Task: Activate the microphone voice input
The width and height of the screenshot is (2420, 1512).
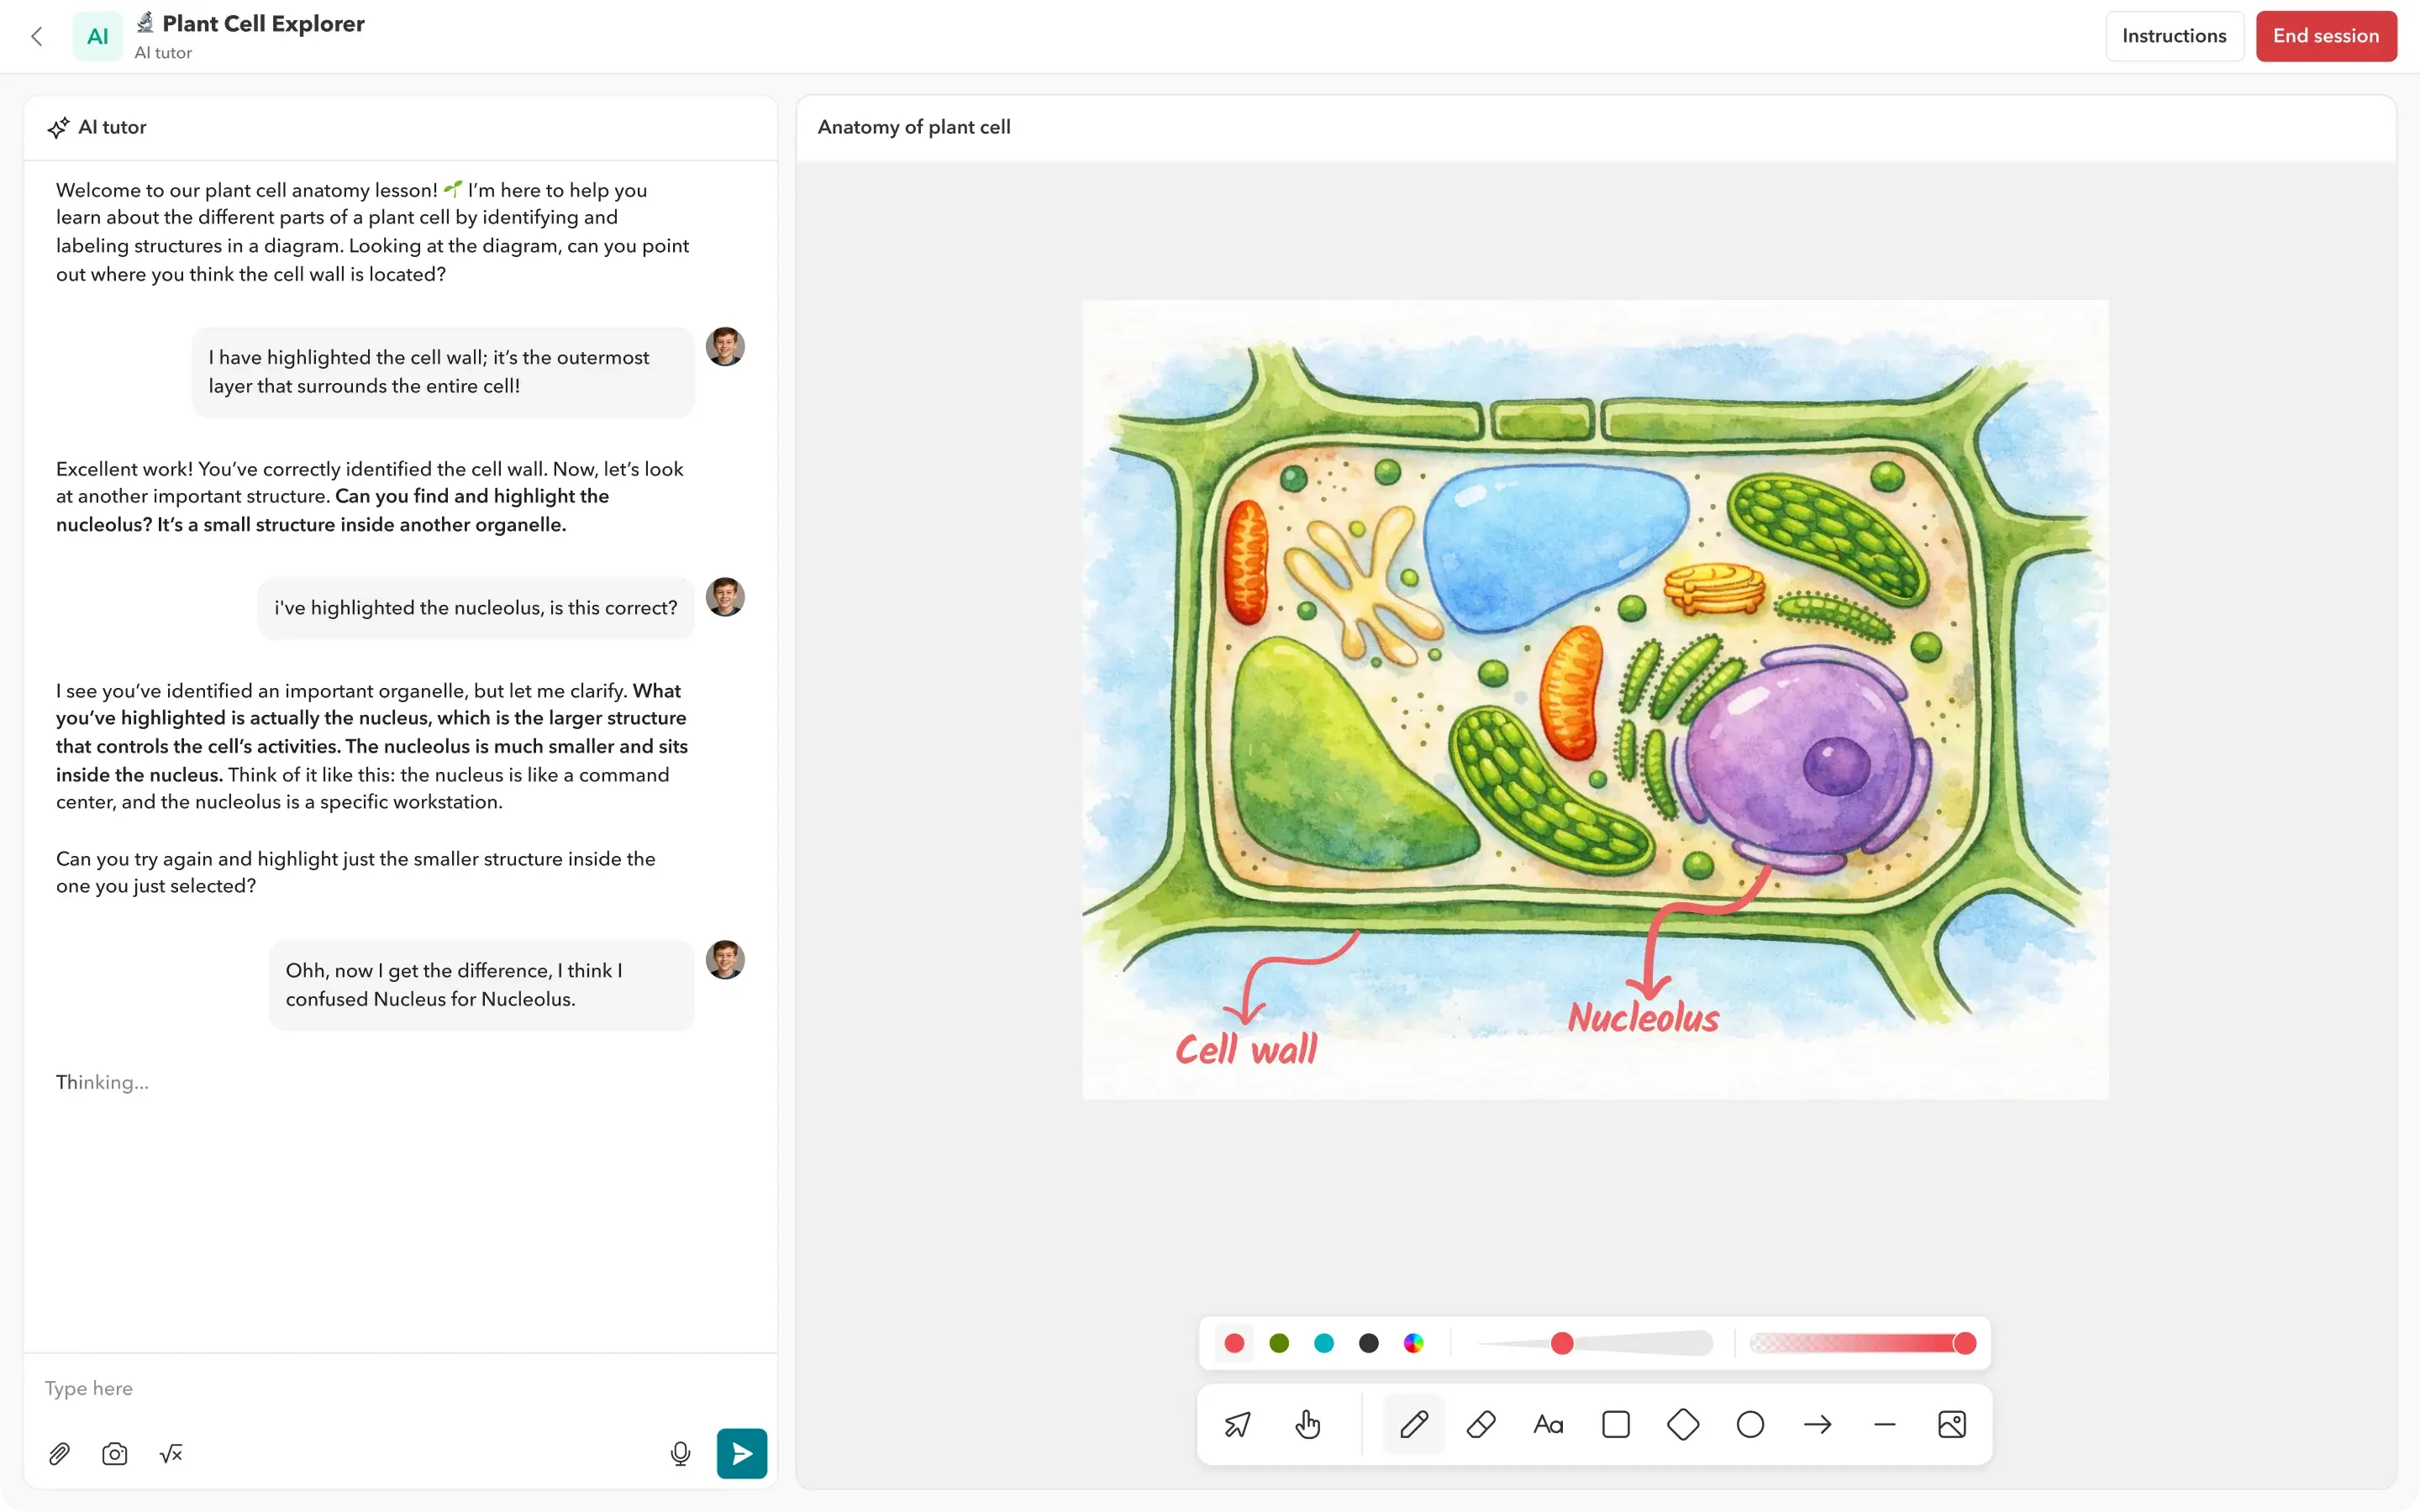Action: 680,1454
